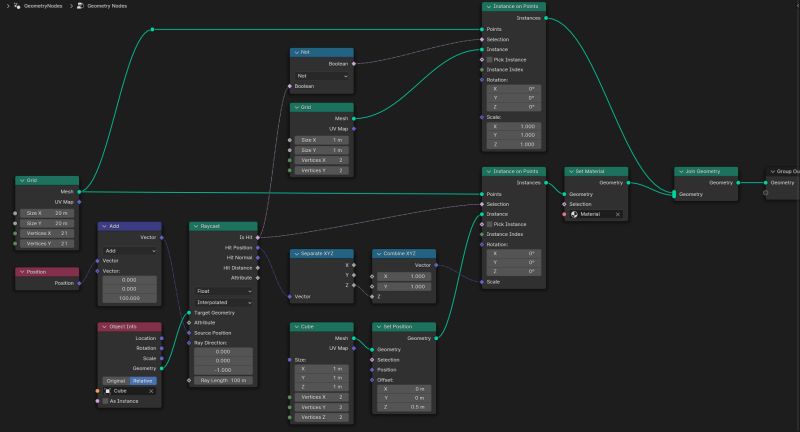
Task: Click the Geometry output socket of Set Material
Action: click(628, 183)
